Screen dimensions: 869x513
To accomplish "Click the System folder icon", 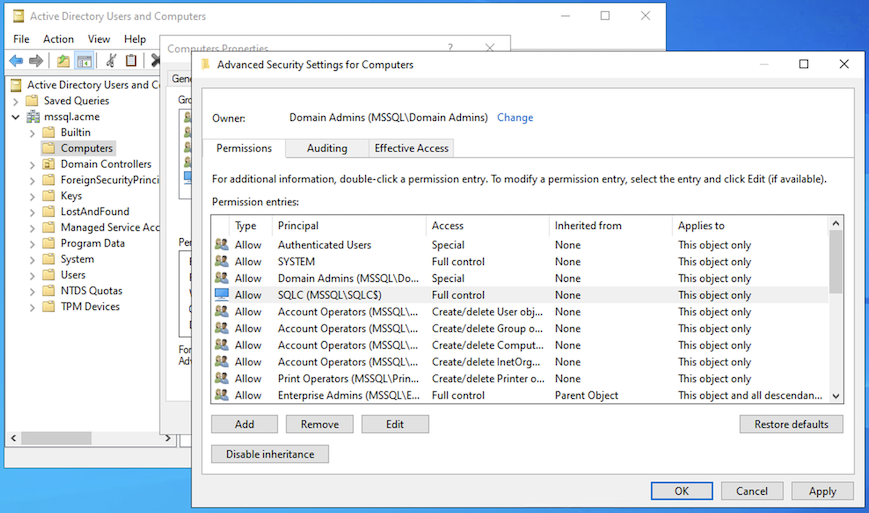I will point(49,259).
